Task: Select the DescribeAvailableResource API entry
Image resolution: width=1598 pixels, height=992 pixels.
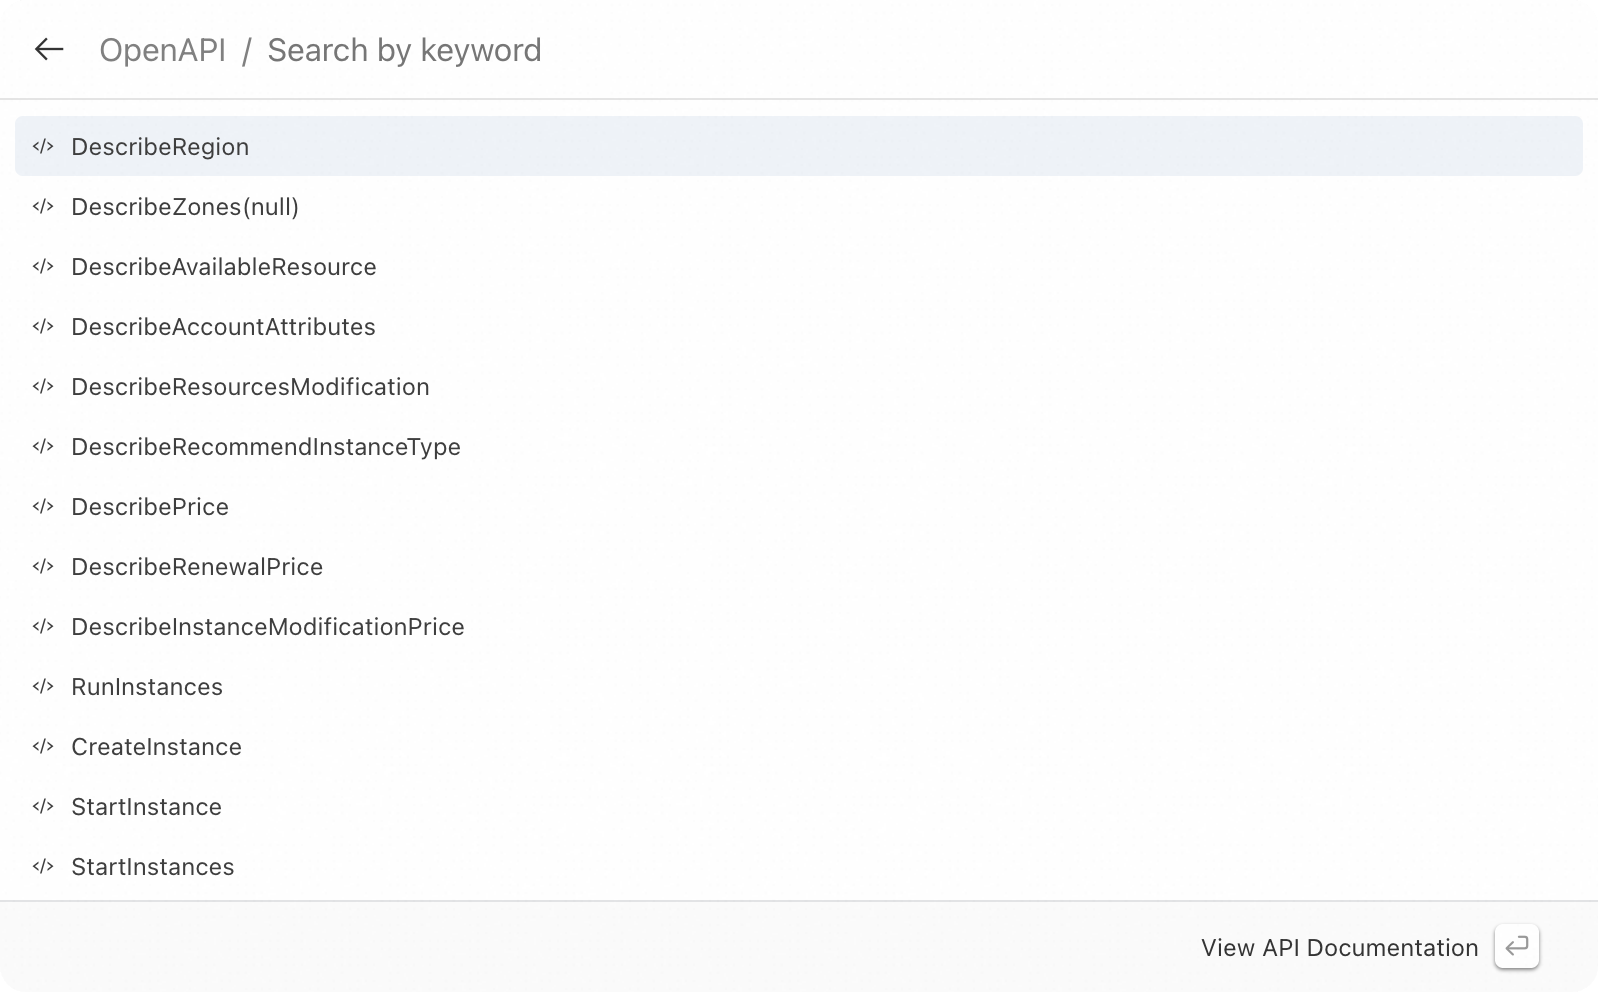Action: click(x=224, y=267)
